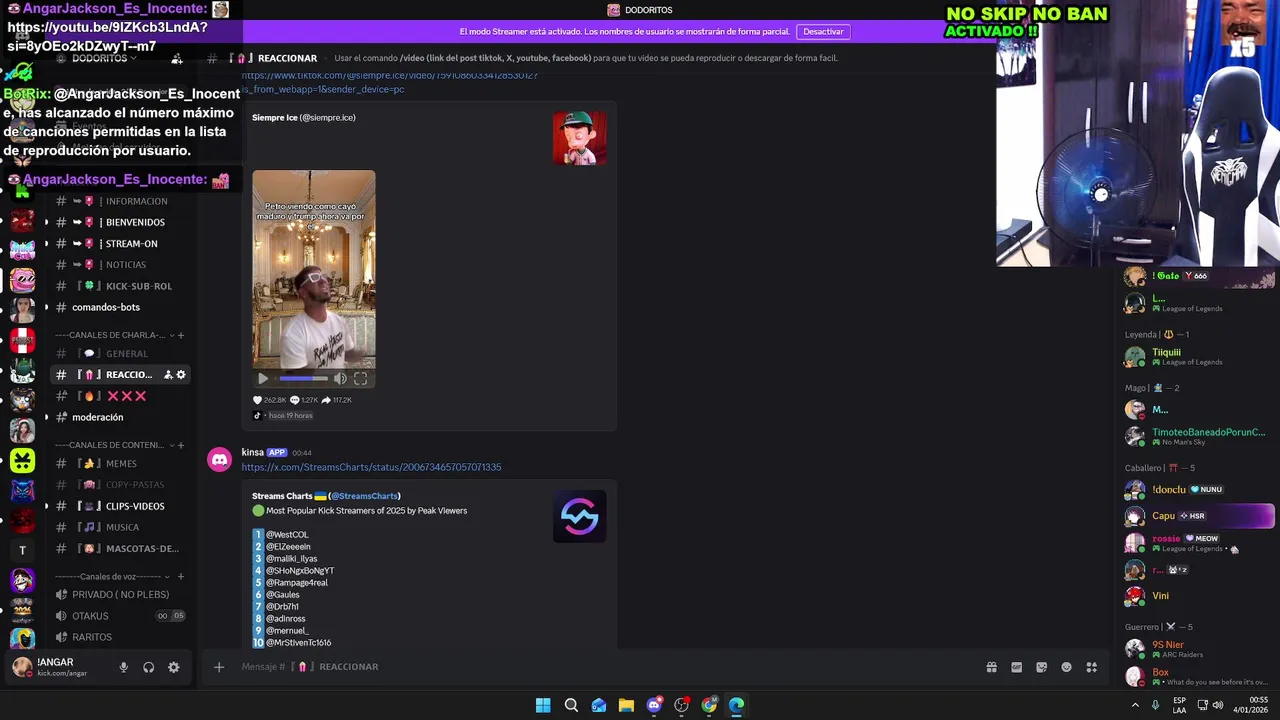Select the KICK-SUB-ROL channel
1280x720 pixels.
pos(120,286)
